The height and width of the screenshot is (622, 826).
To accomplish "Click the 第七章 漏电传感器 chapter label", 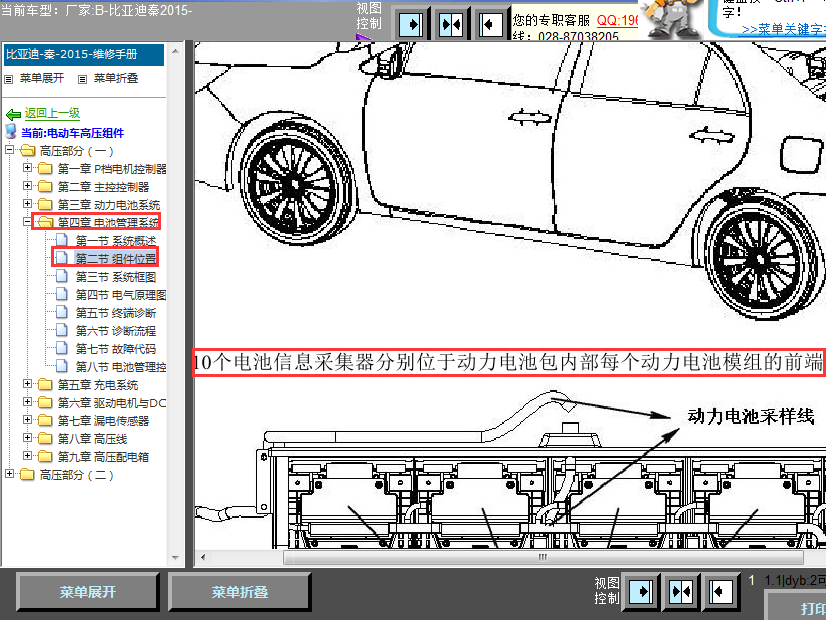I will tap(103, 420).
